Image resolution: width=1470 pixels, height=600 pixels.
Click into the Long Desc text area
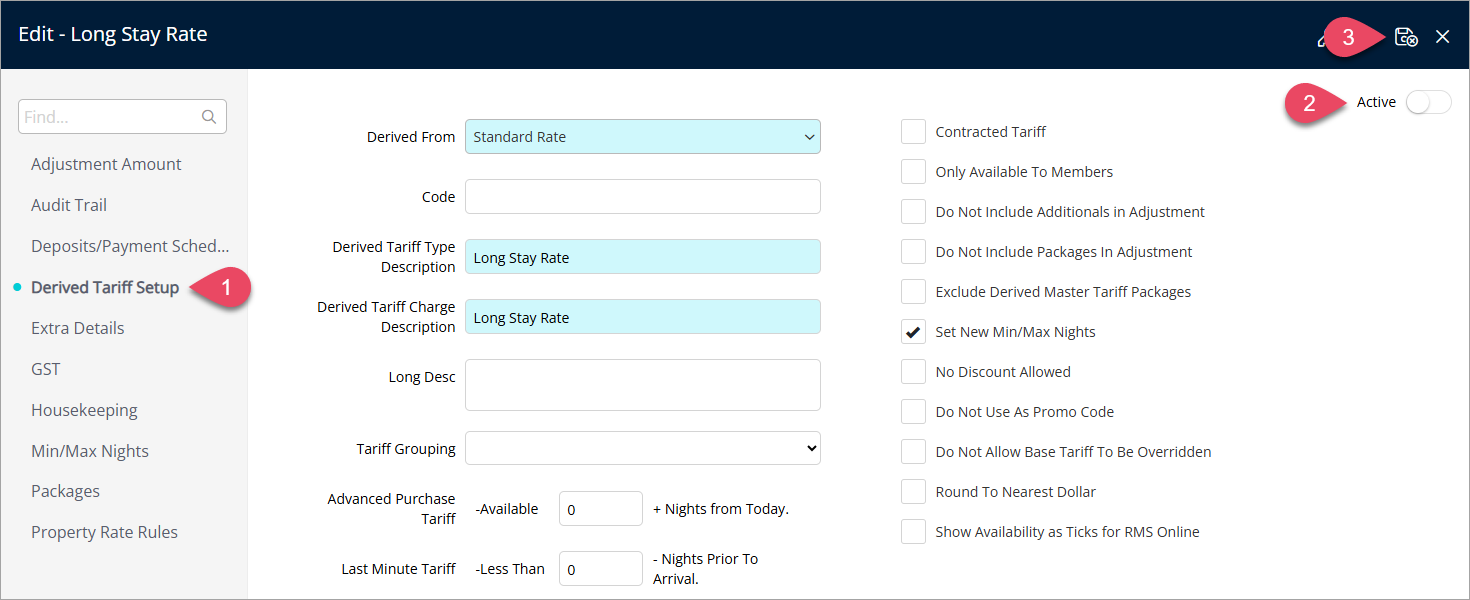click(x=642, y=385)
